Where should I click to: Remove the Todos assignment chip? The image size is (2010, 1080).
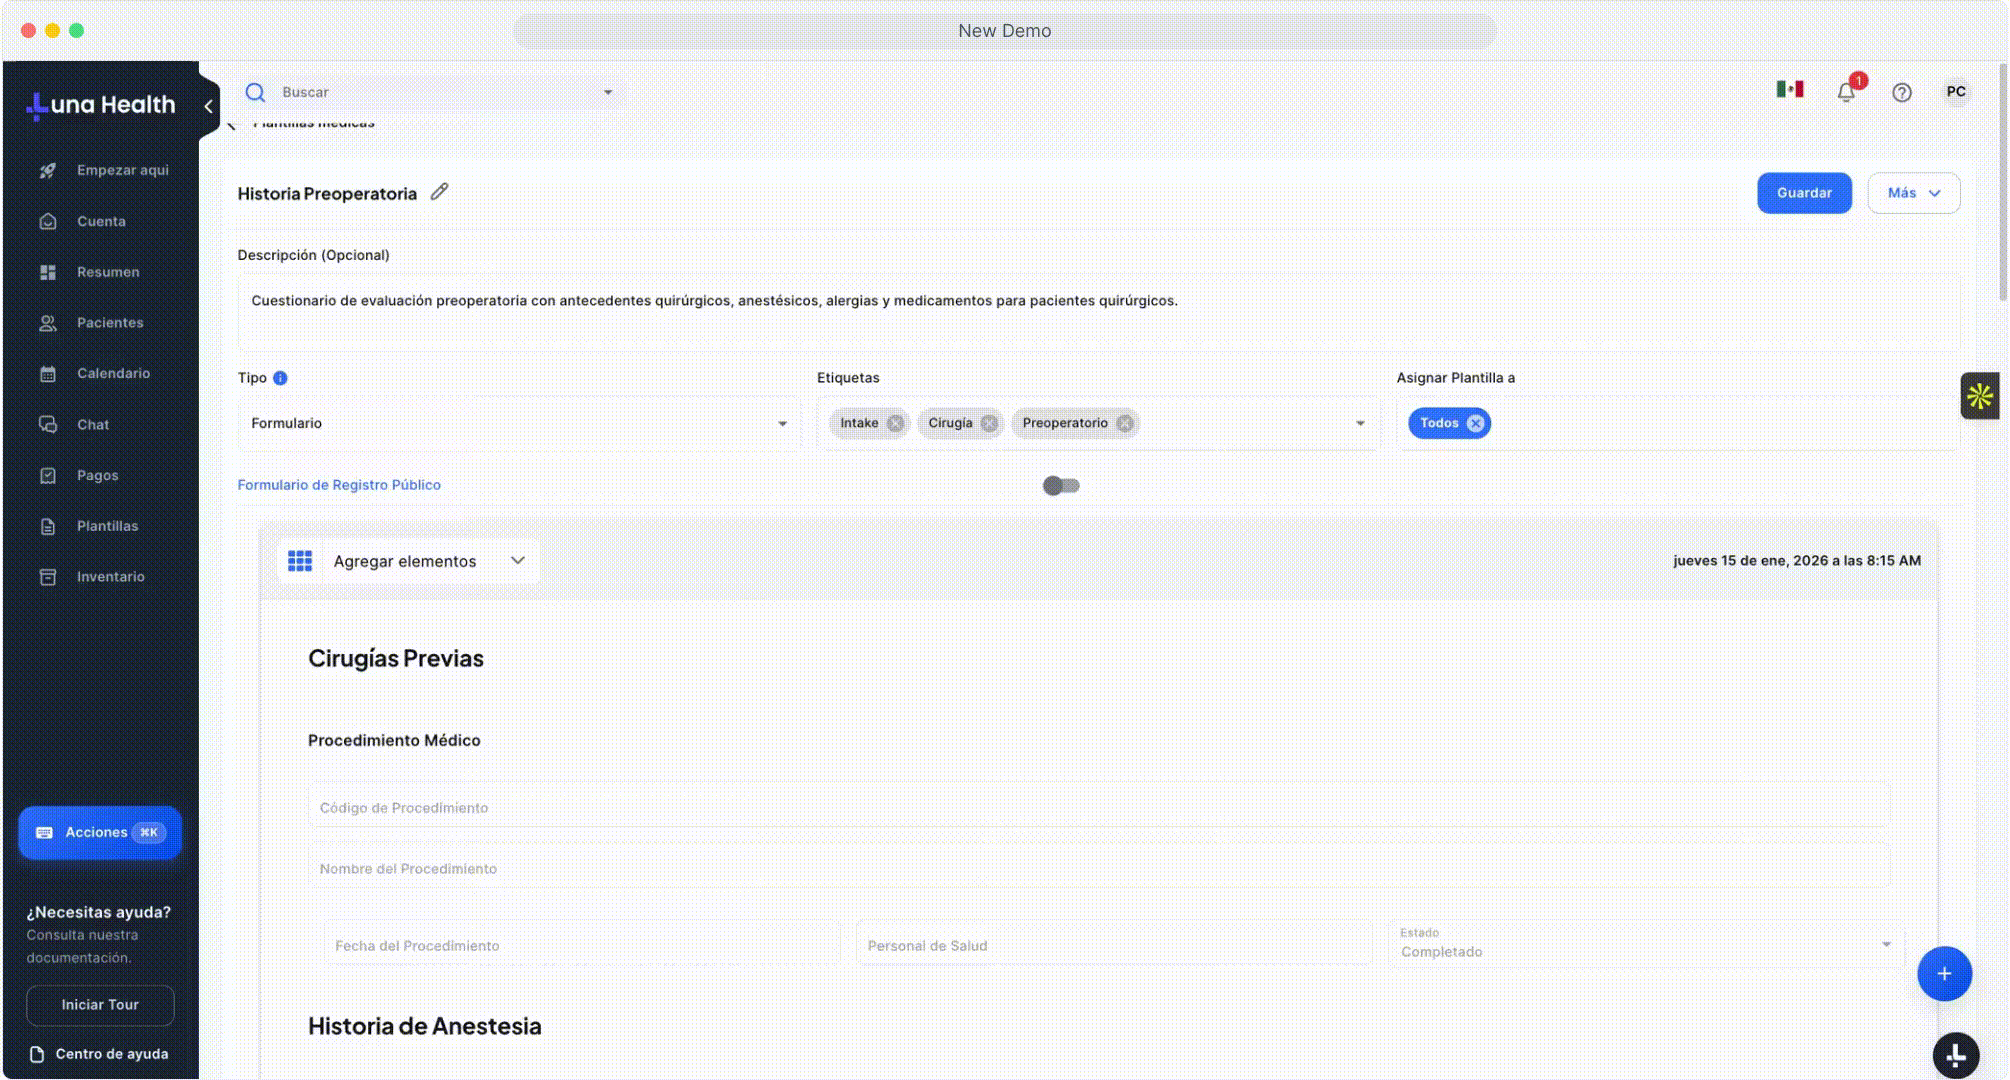click(1475, 423)
